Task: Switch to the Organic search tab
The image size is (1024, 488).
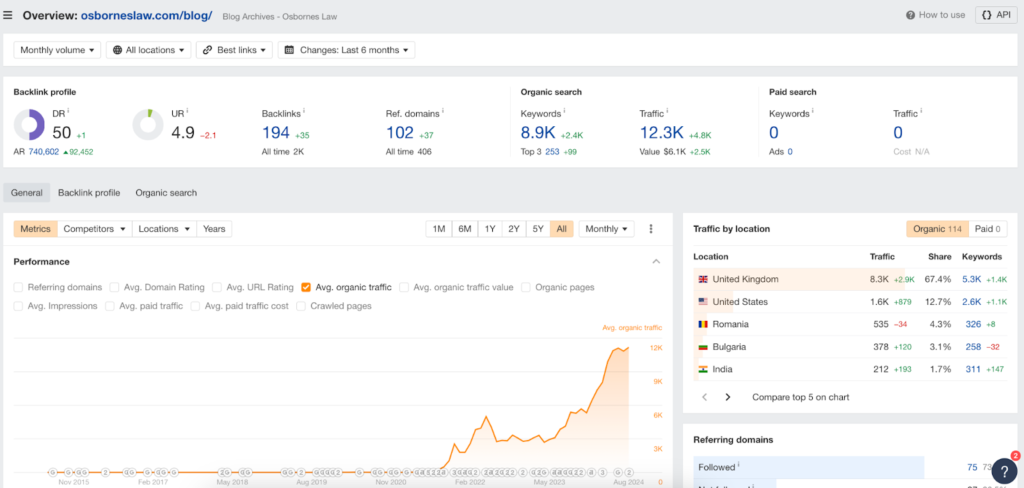Action: pyautogui.click(x=166, y=192)
